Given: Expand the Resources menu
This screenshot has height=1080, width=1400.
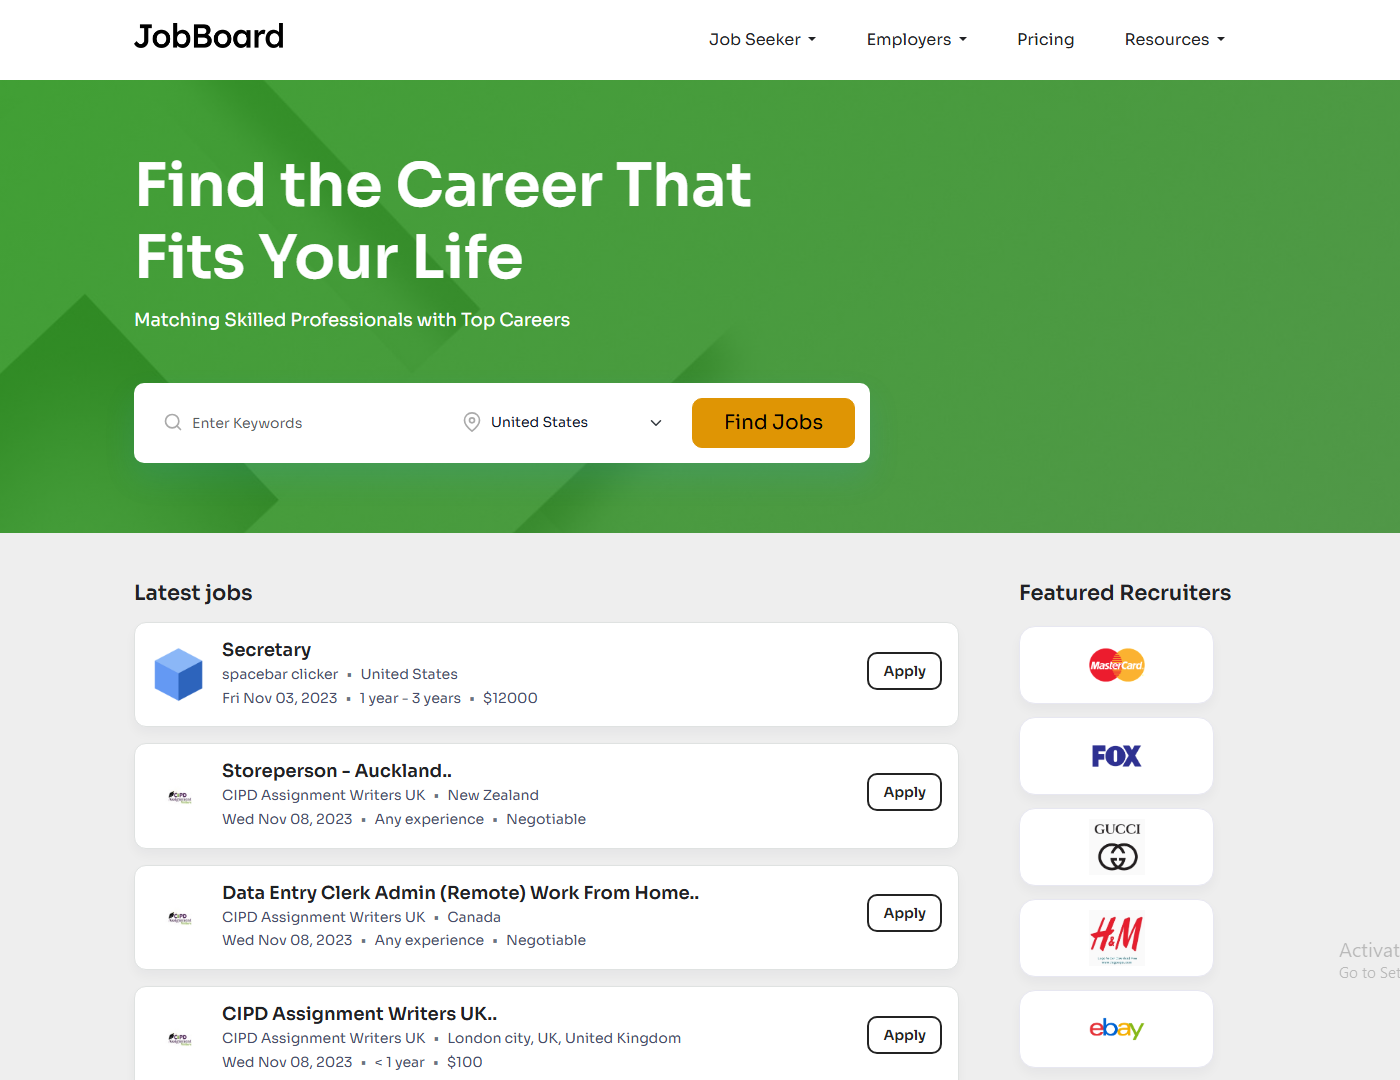Looking at the screenshot, I should coord(1174,39).
